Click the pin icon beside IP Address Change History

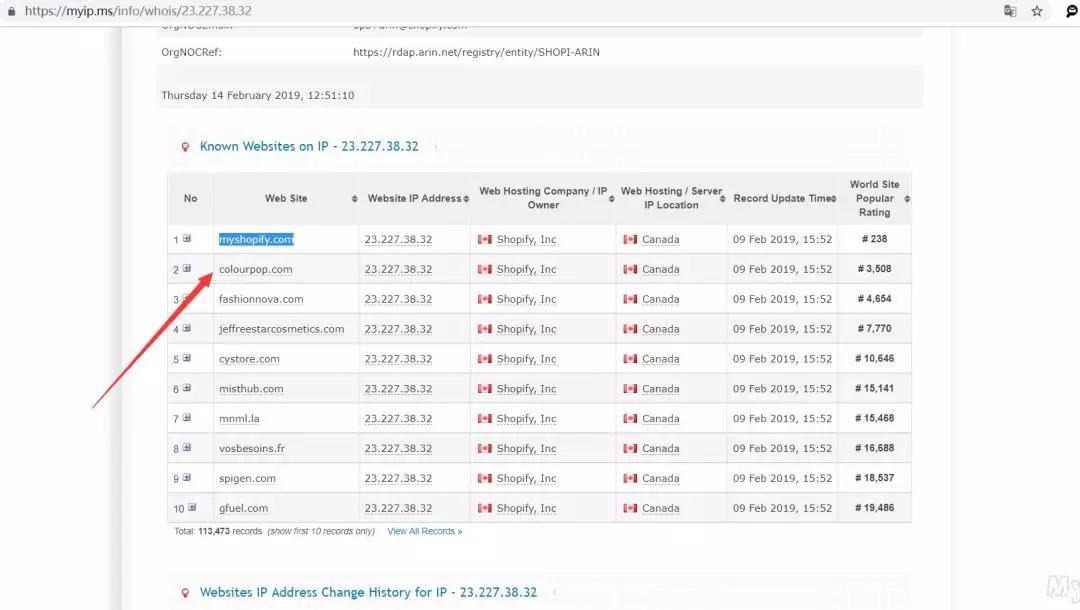pyautogui.click(x=185, y=593)
